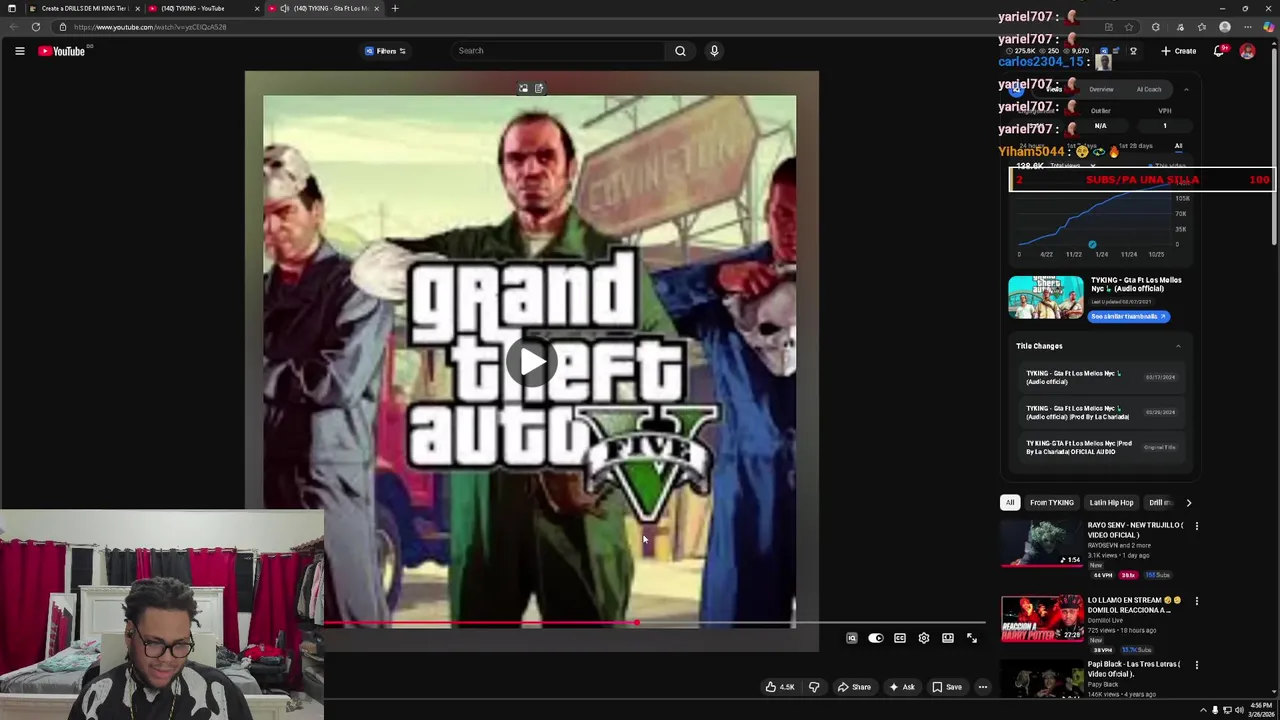Click the second note icon above video
This screenshot has height=720, width=1280.
(x=539, y=88)
